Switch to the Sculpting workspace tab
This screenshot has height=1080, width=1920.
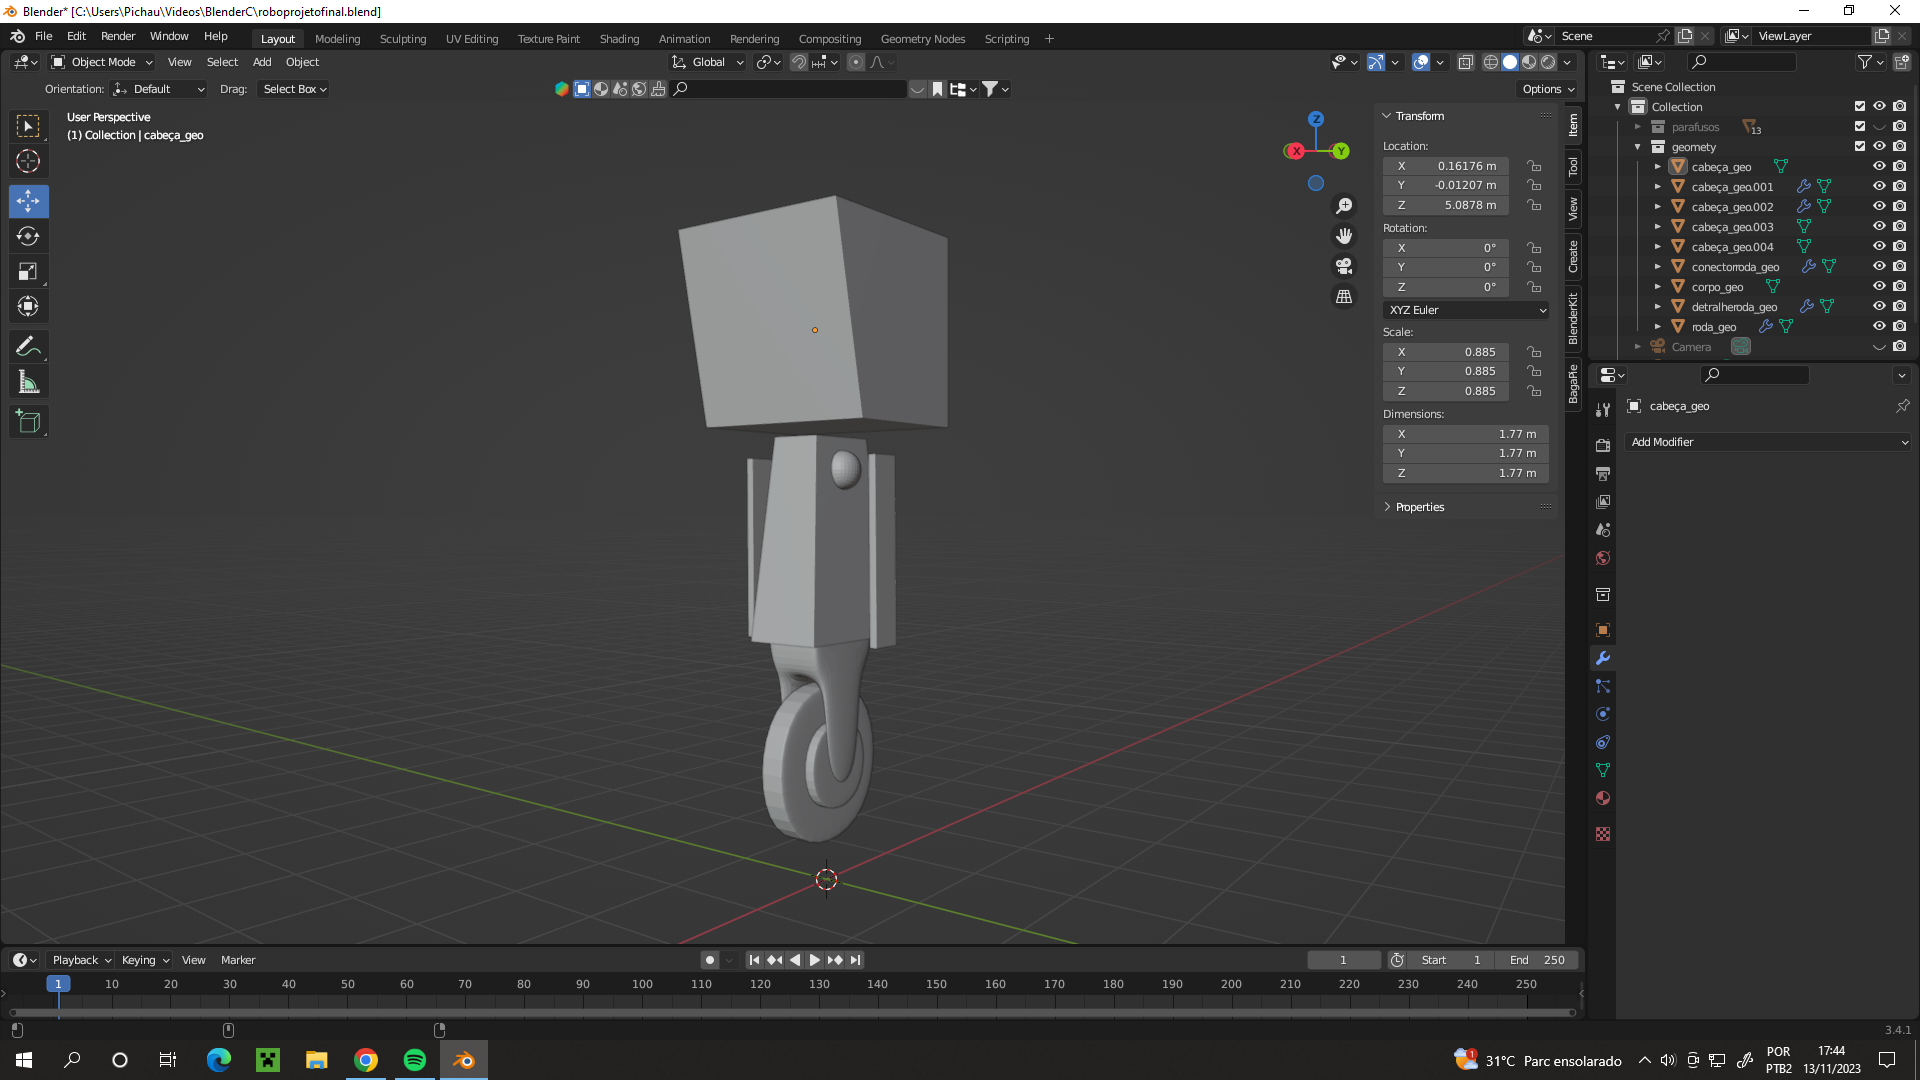pos(402,39)
